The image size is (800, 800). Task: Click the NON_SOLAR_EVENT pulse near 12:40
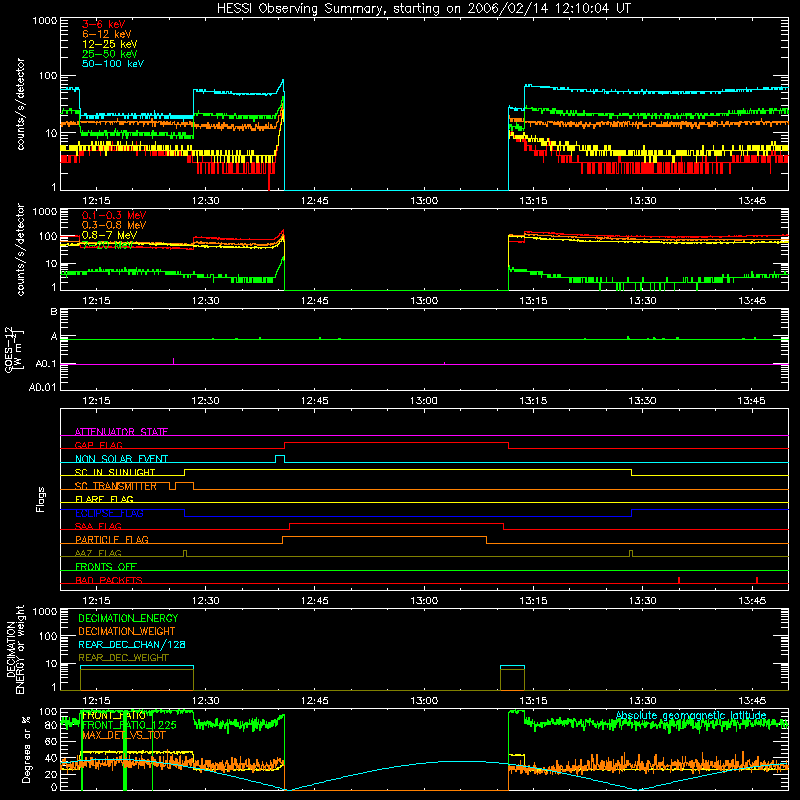[280, 459]
